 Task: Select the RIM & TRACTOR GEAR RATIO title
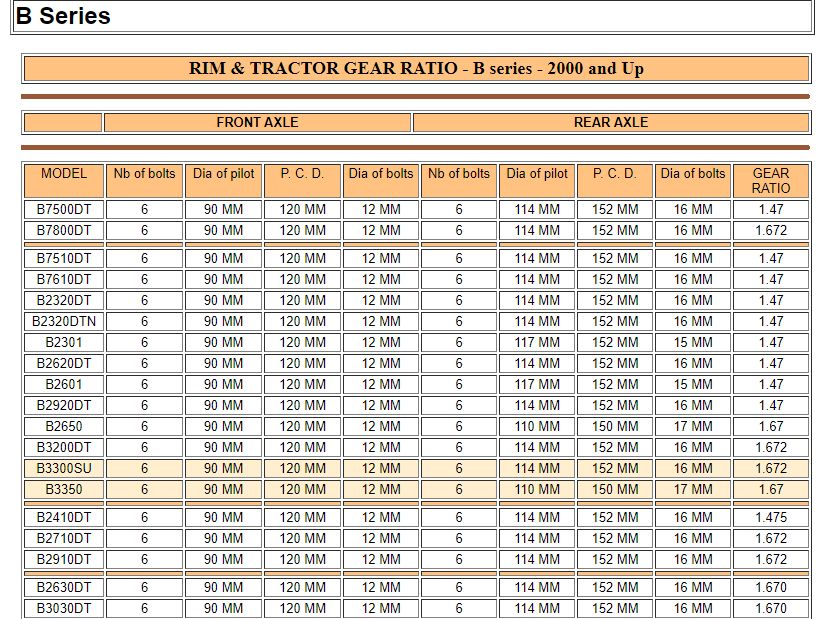click(416, 69)
